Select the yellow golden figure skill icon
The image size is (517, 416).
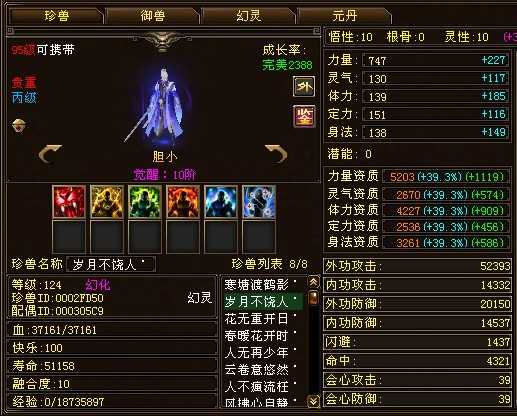point(107,202)
